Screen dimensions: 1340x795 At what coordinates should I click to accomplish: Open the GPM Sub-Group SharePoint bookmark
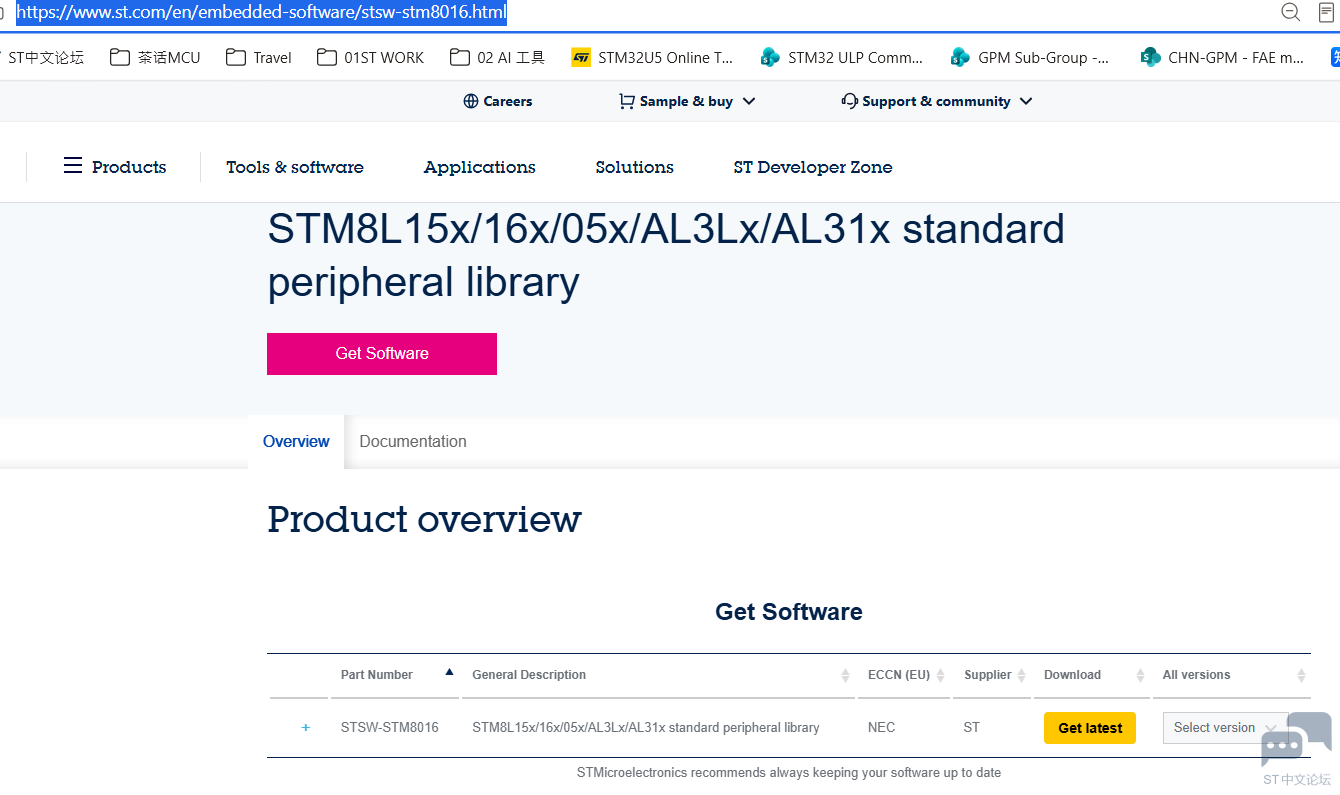(1029, 57)
